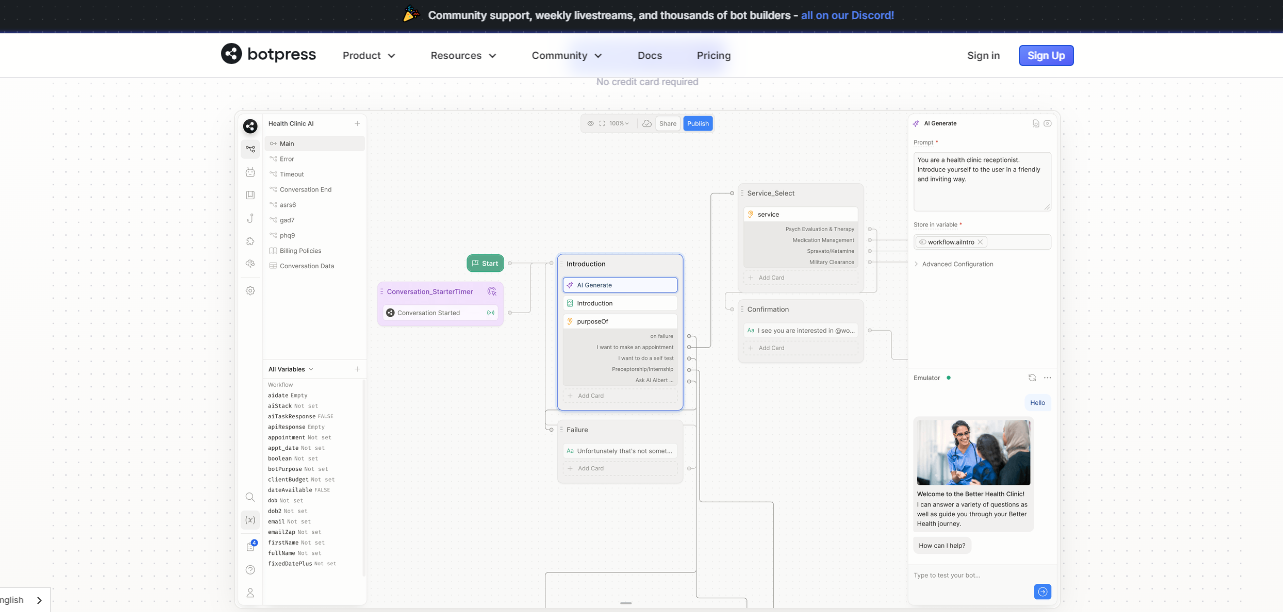Open the Variables panel {x} icon
1283x612 pixels.
point(250,520)
